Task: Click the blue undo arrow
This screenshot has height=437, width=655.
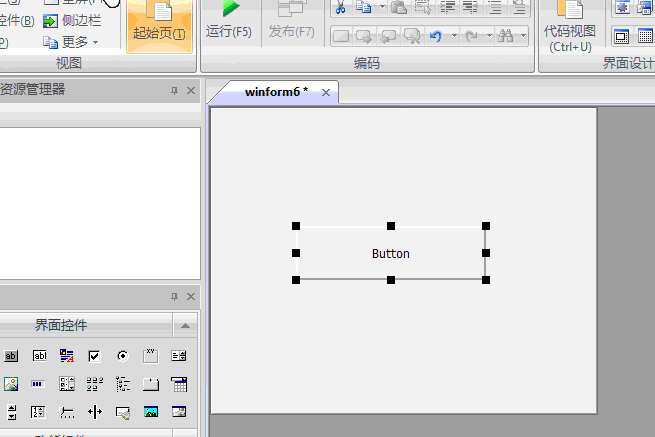Action: (x=436, y=36)
